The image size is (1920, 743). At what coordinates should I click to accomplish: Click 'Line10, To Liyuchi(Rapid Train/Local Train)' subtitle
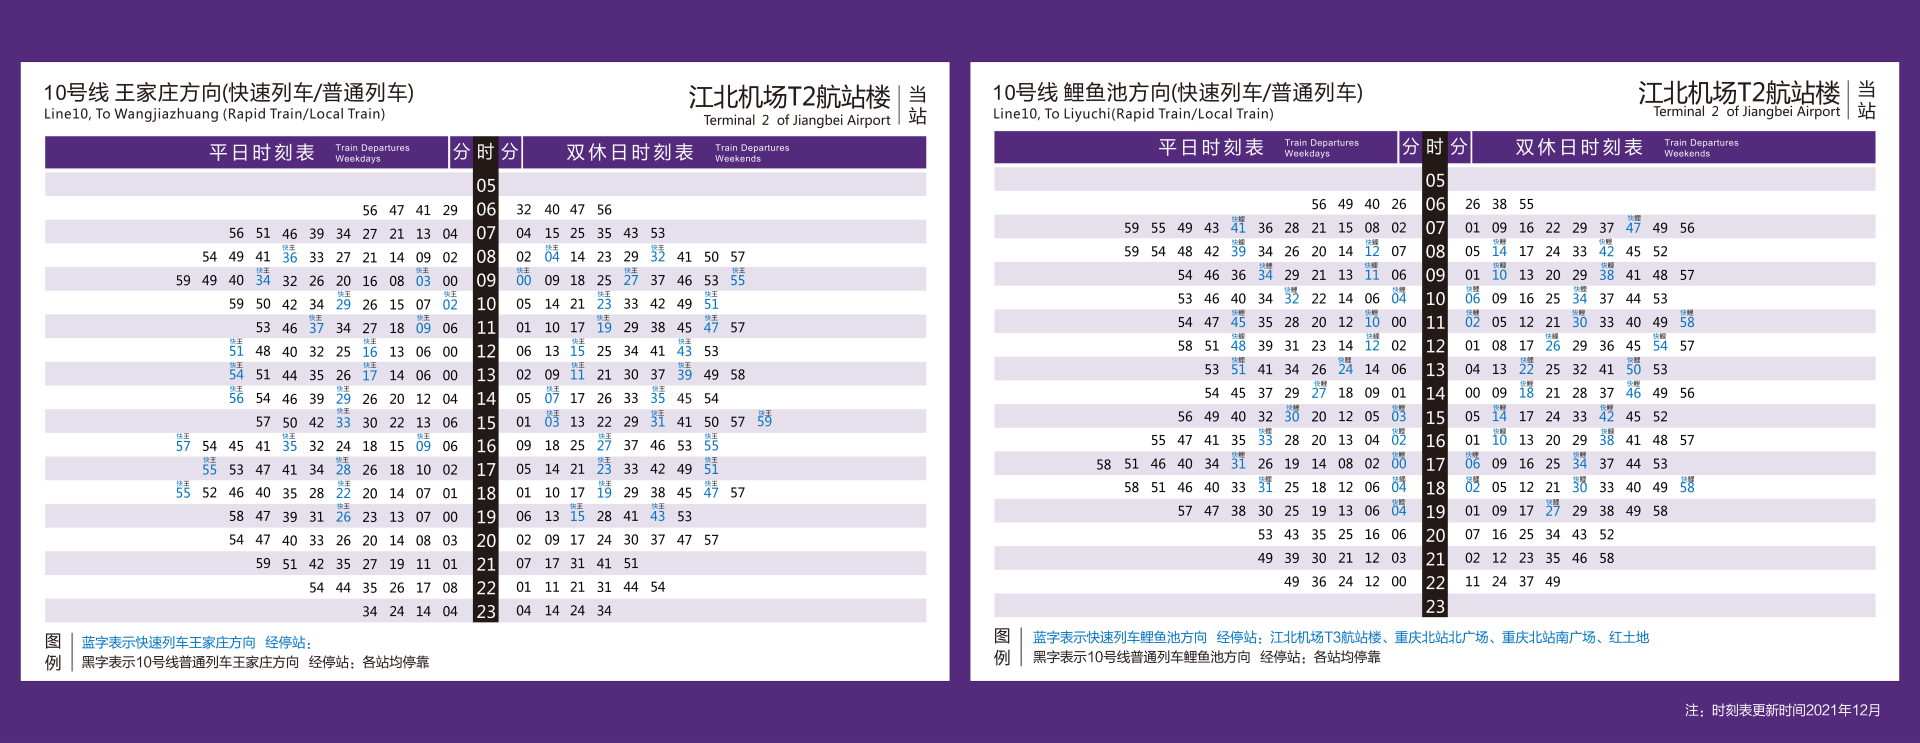[x=1133, y=114]
